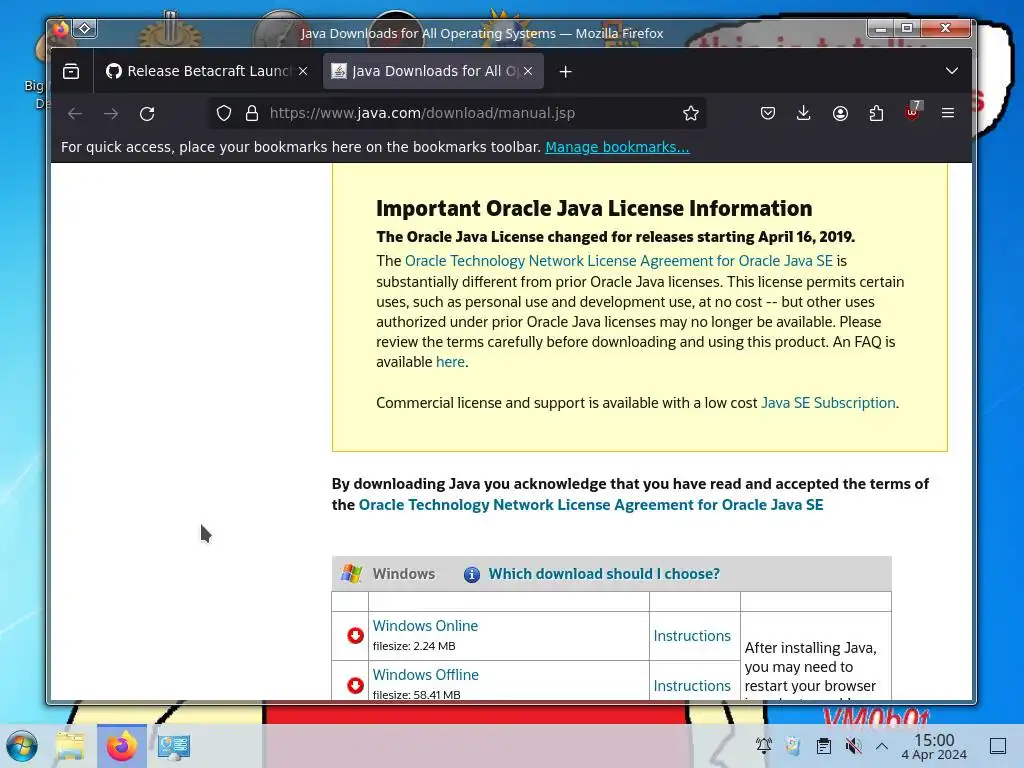The width and height of the screenshot is (1024, 768).
Task: Save the page to Pocket
Action: pyautogui.click(x=768, y=114)
